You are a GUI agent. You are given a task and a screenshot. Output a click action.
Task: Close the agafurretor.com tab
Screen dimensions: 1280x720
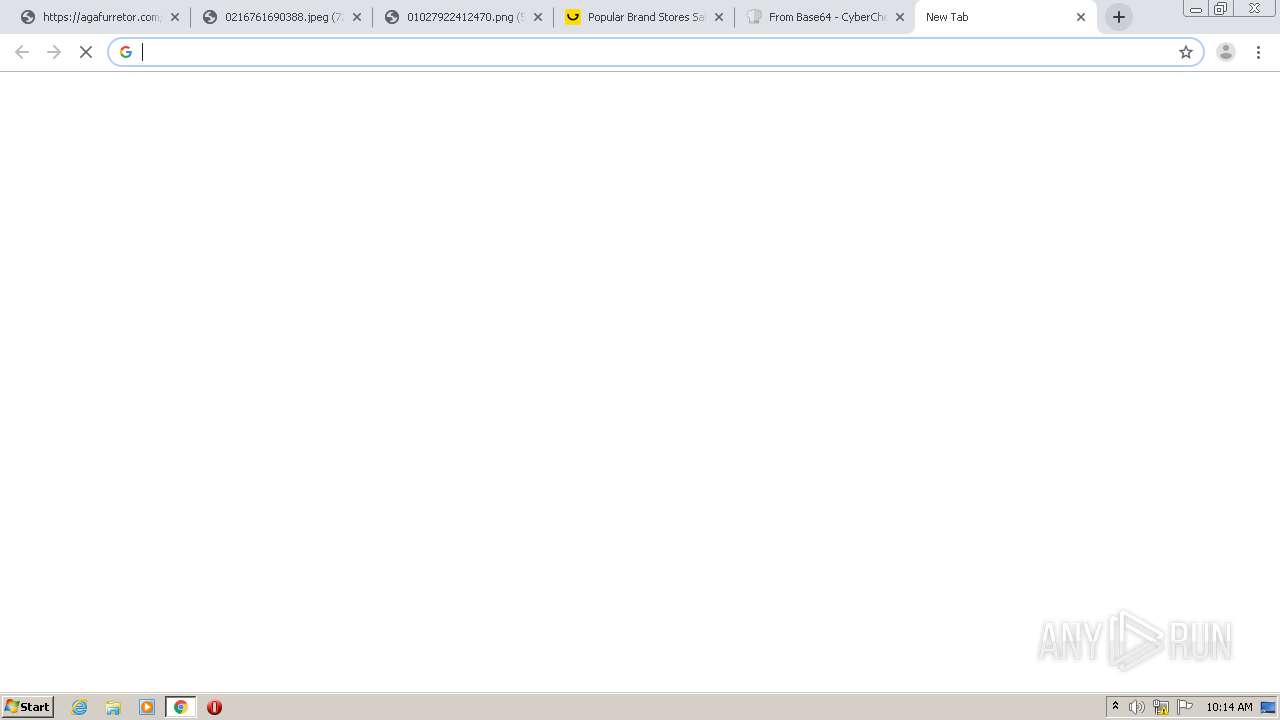tap(175, 17)
